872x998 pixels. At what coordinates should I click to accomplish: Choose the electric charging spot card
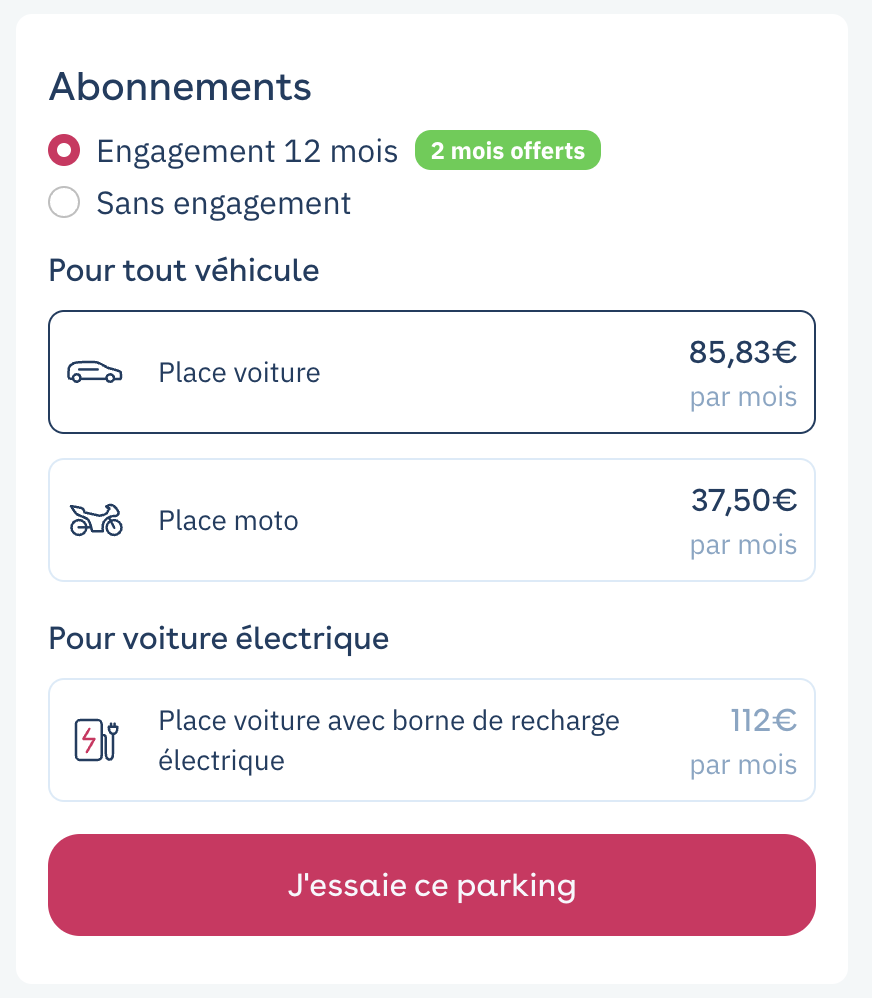(432, 740)
